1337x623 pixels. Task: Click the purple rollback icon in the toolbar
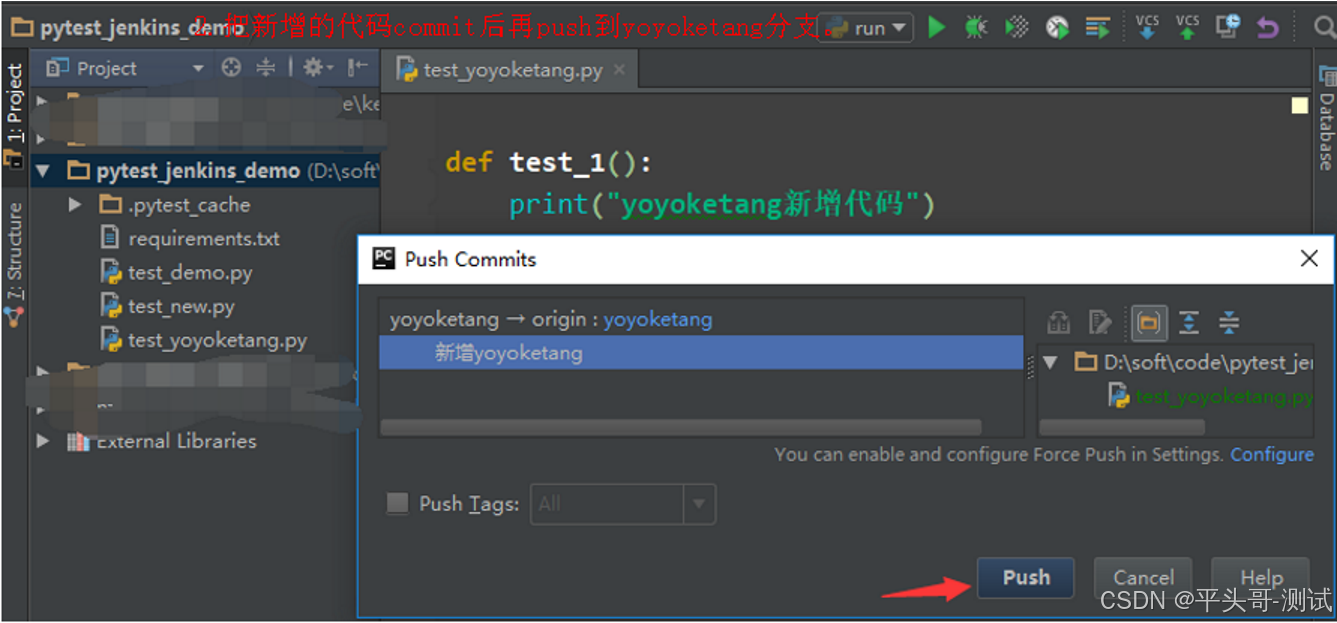tap(1267, 28)
